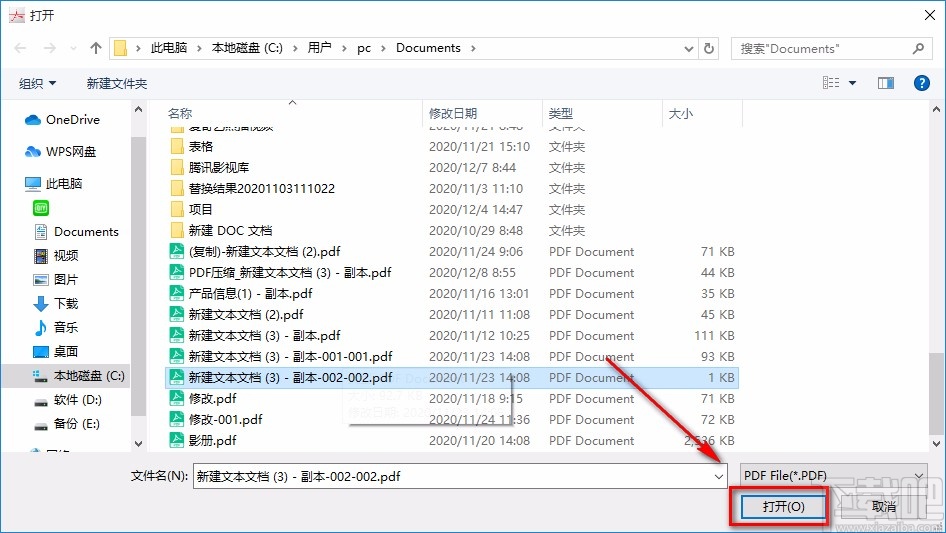Open the 组织 menu
946x533 pixels.
[37, 83]
